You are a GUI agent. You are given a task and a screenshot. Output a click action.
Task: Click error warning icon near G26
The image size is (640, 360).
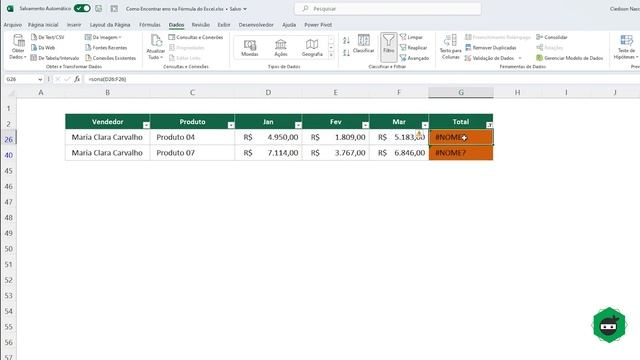pyautogui.click(x=419, y=134)
